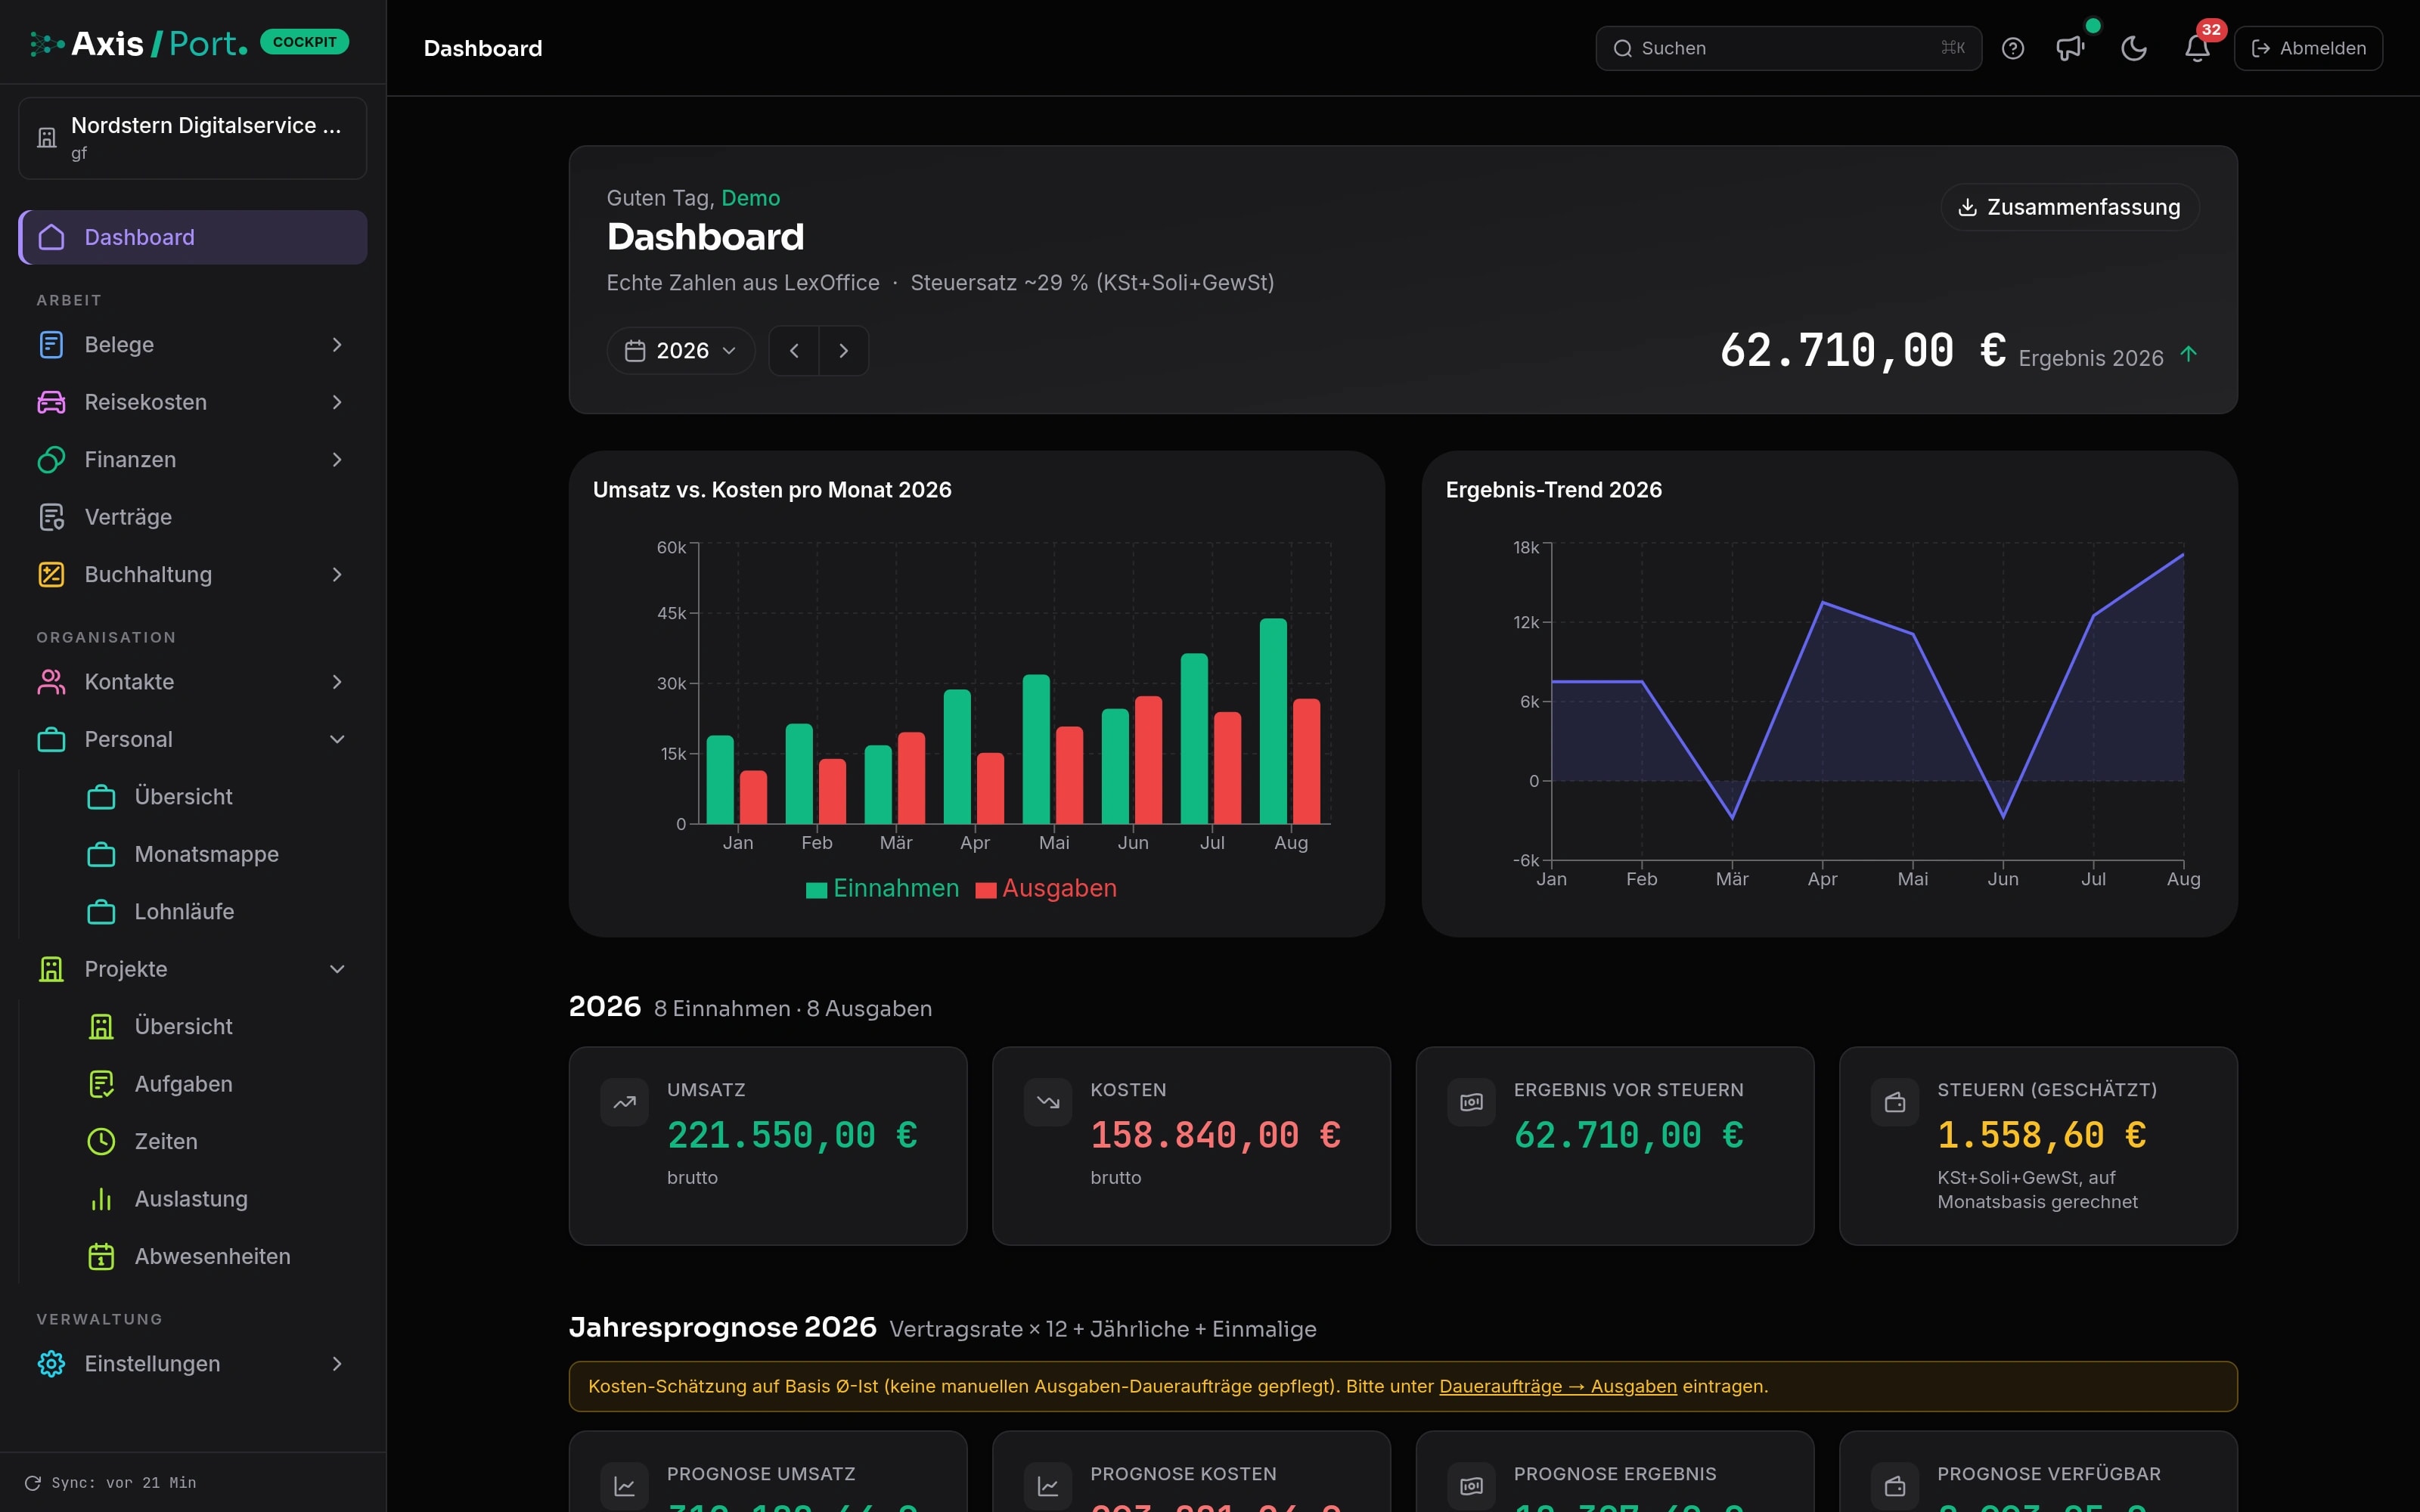The image size is (2420, 1512).
Task: Open the help question mark icon
Action: pyautogui.click(x=2012, y=48)
